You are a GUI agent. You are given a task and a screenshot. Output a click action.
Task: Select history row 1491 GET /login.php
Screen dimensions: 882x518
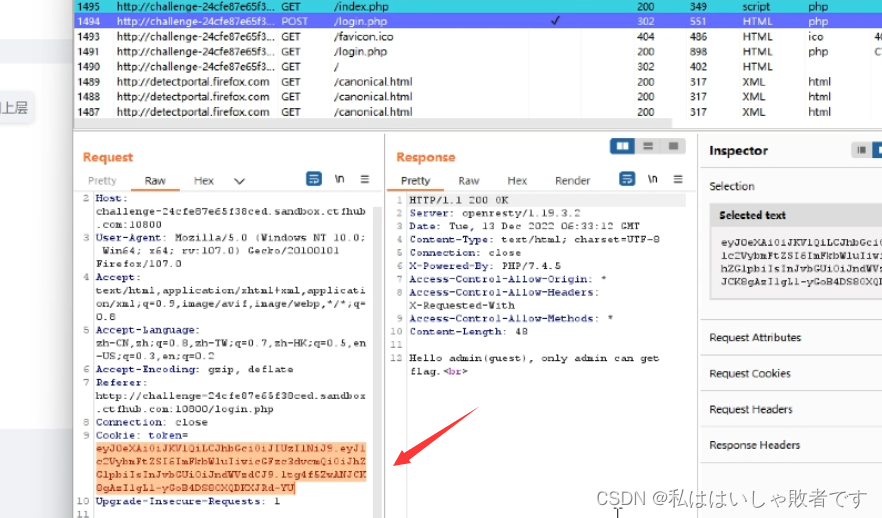pos(478,52)
